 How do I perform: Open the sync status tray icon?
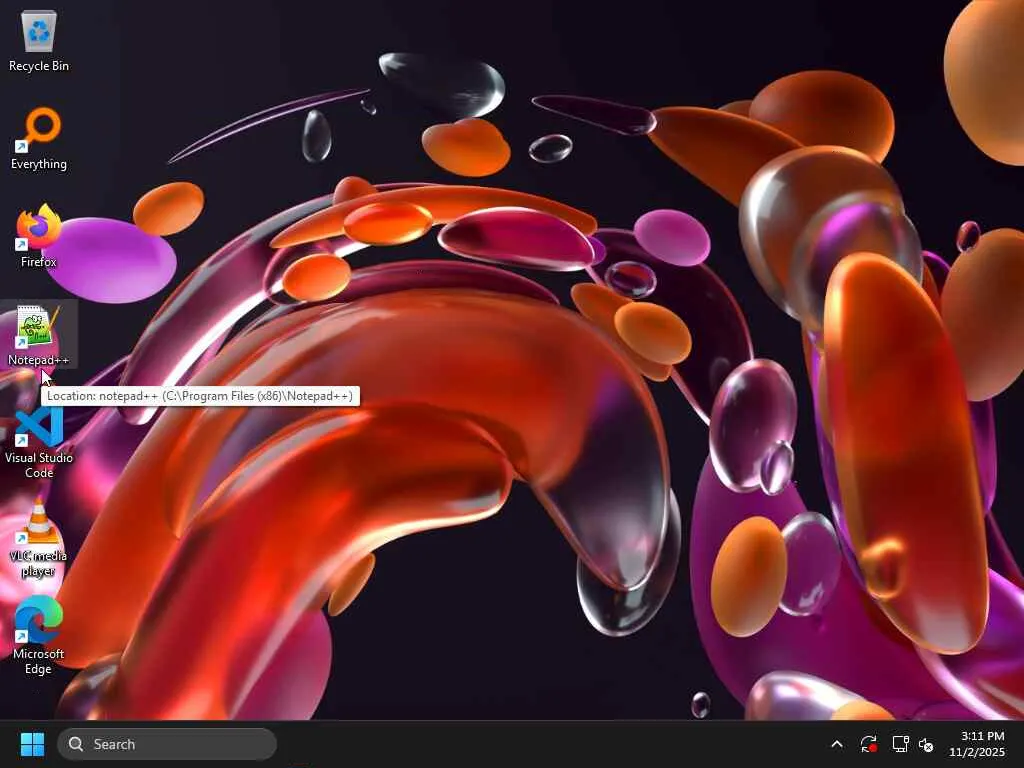(868, 744)
